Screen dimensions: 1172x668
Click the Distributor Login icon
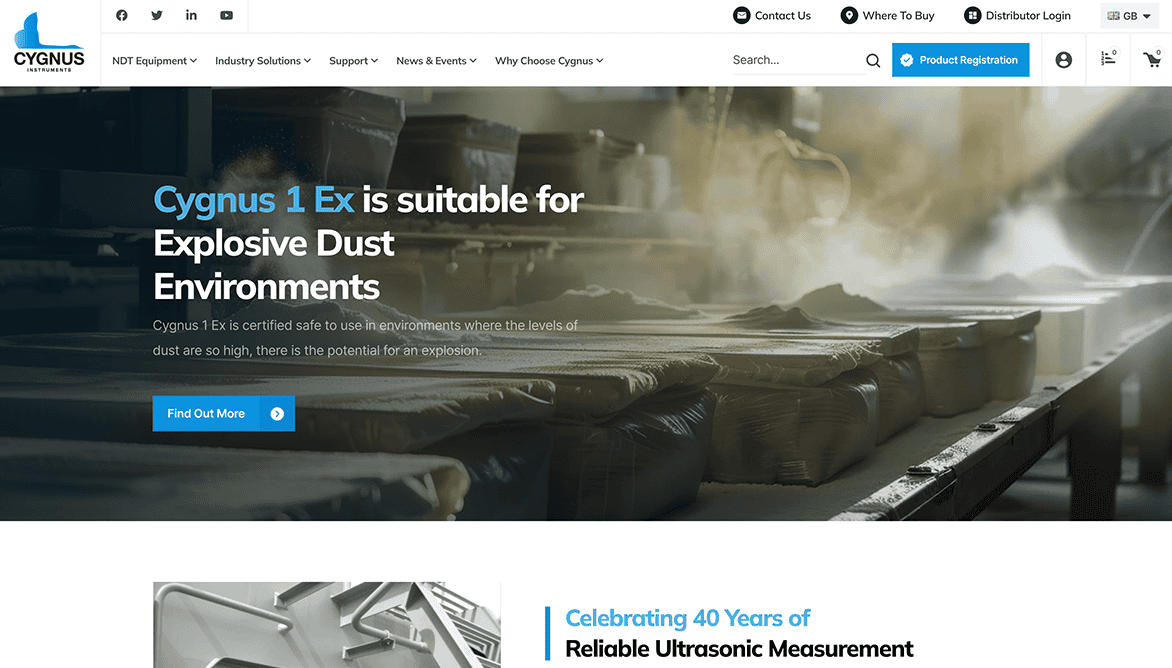(x=972, y=15)
